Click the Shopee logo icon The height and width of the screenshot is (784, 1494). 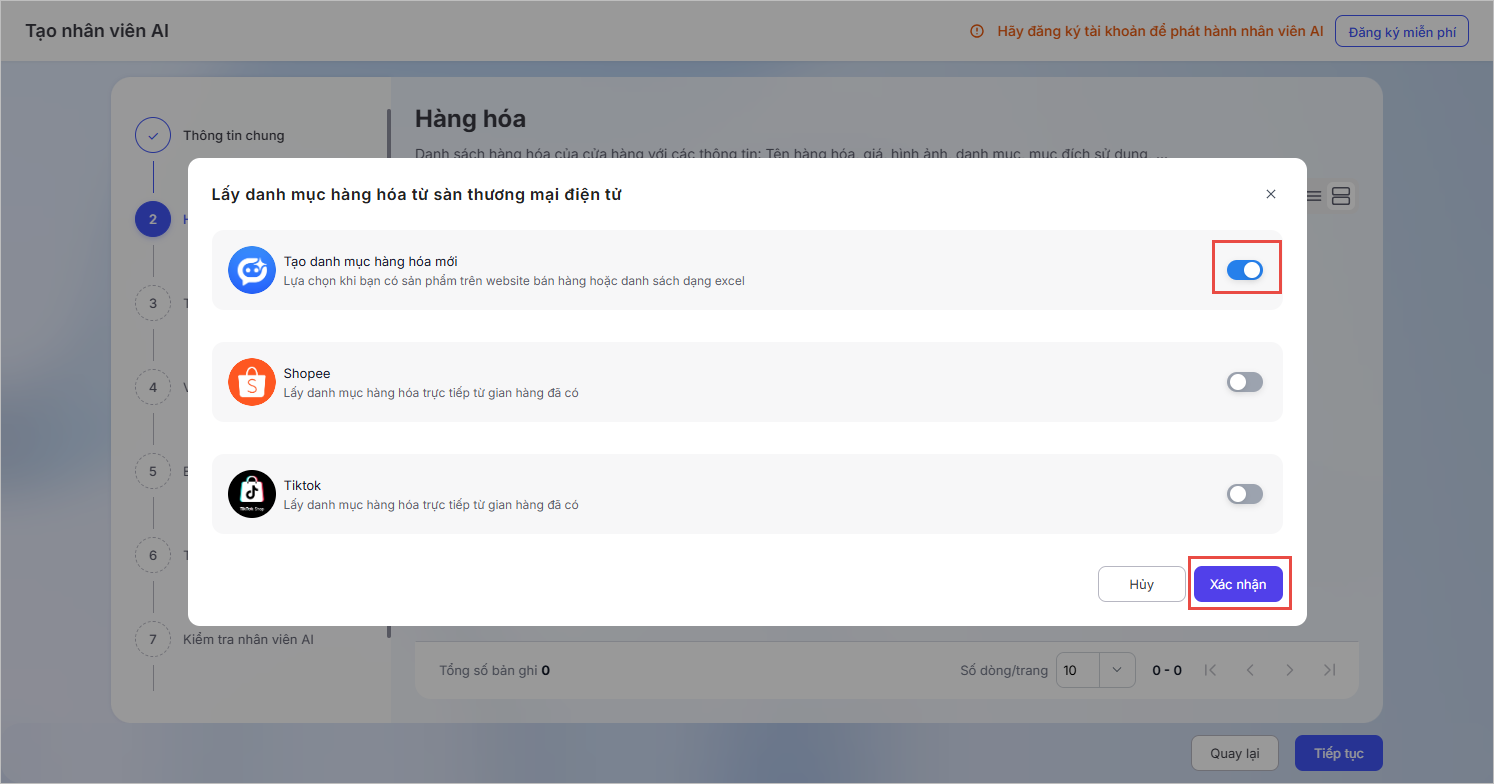coord(251,382)
